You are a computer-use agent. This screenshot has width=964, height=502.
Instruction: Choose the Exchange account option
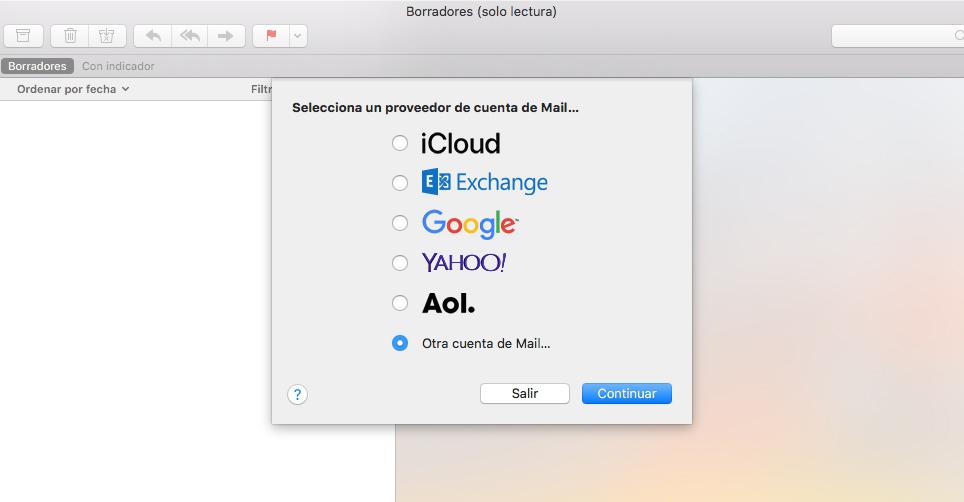pos(400,183)
